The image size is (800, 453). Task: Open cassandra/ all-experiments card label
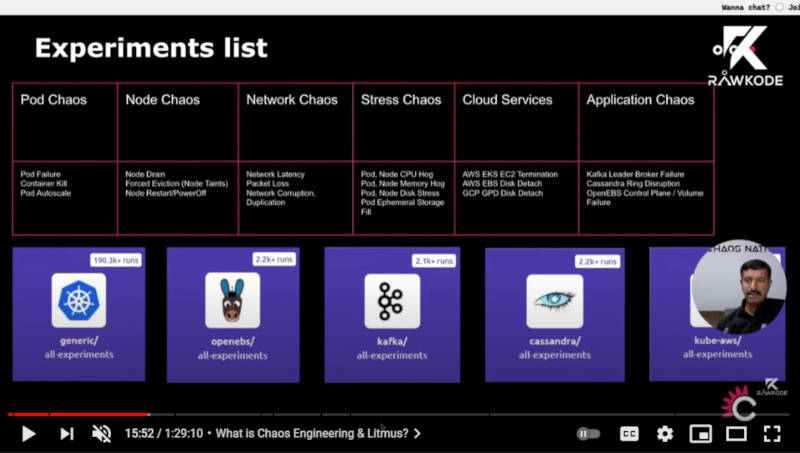[555, 348]
